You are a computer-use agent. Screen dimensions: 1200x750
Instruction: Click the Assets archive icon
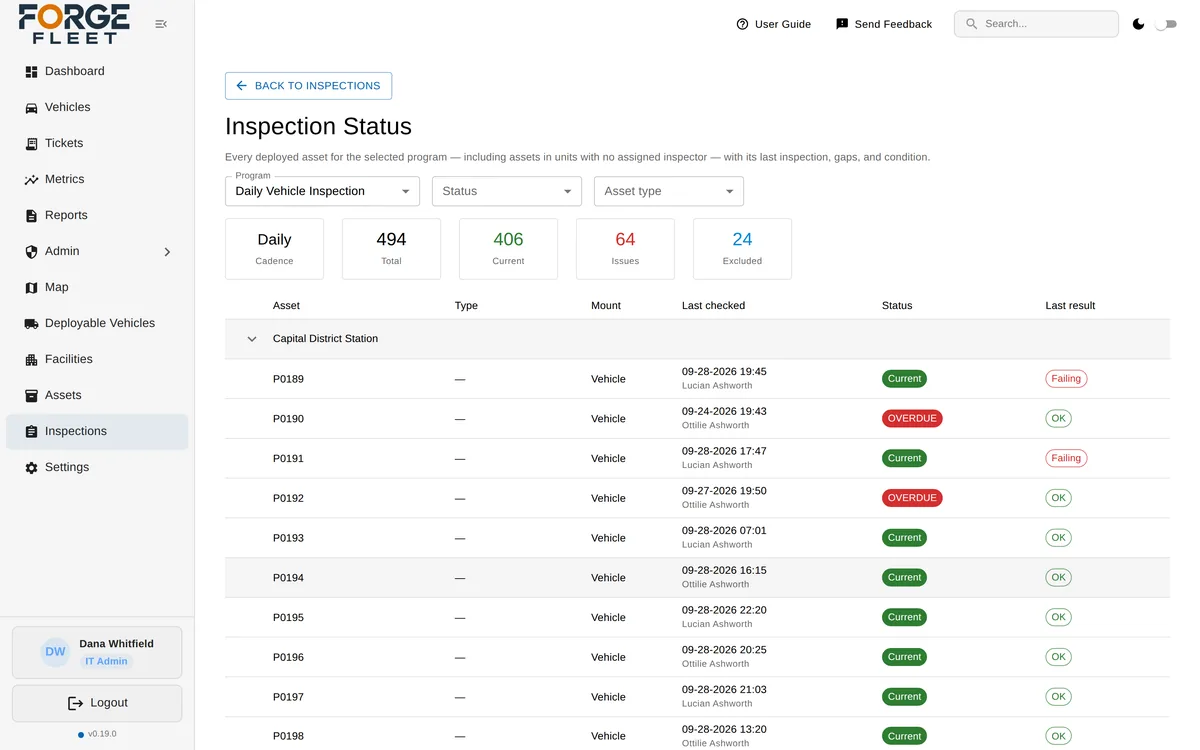point(31,396)
